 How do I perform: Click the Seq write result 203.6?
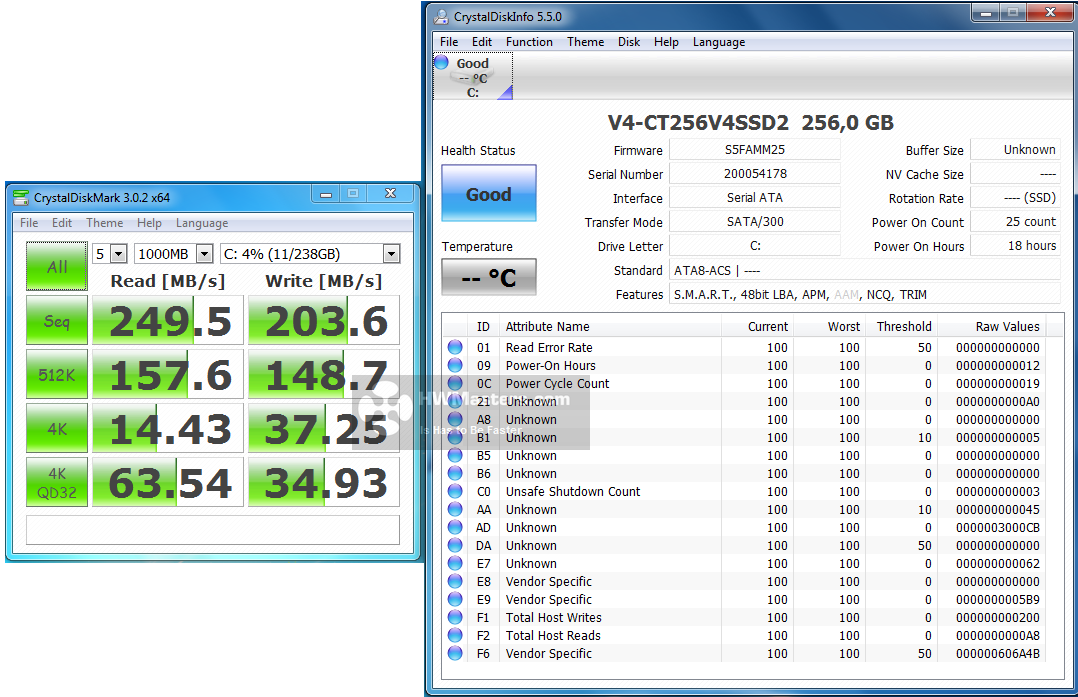pos(324,320)
